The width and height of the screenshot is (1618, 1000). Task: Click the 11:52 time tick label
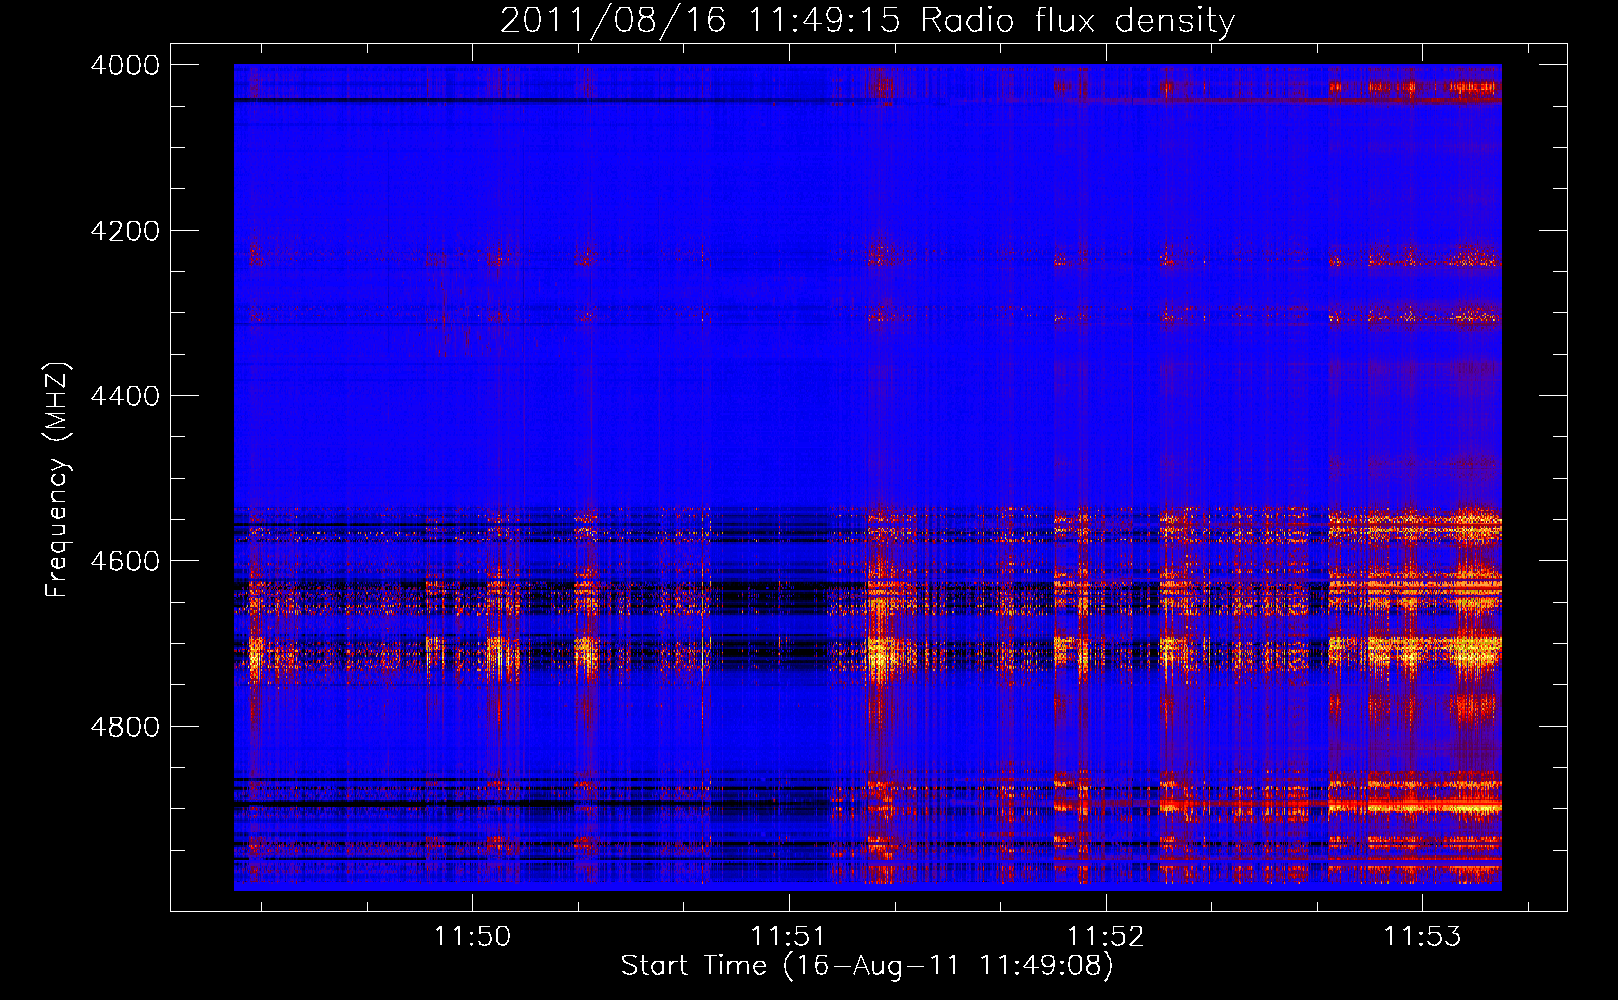click(1105, 936)
